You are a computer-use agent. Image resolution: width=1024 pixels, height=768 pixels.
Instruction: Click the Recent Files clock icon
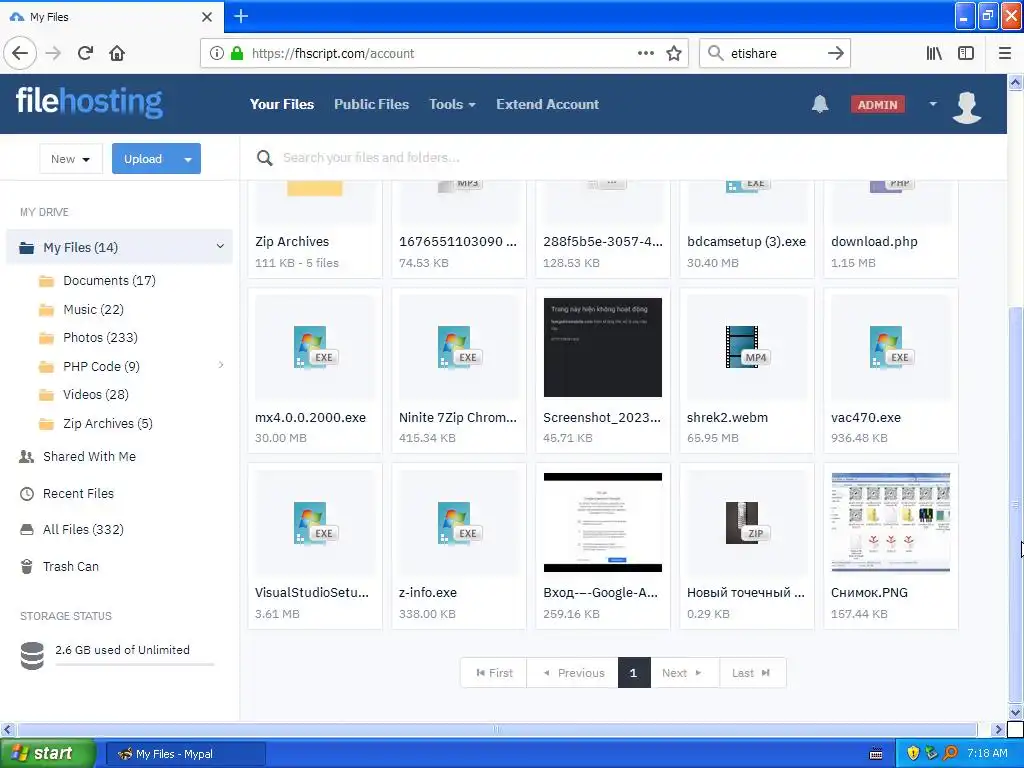[27, 494]
